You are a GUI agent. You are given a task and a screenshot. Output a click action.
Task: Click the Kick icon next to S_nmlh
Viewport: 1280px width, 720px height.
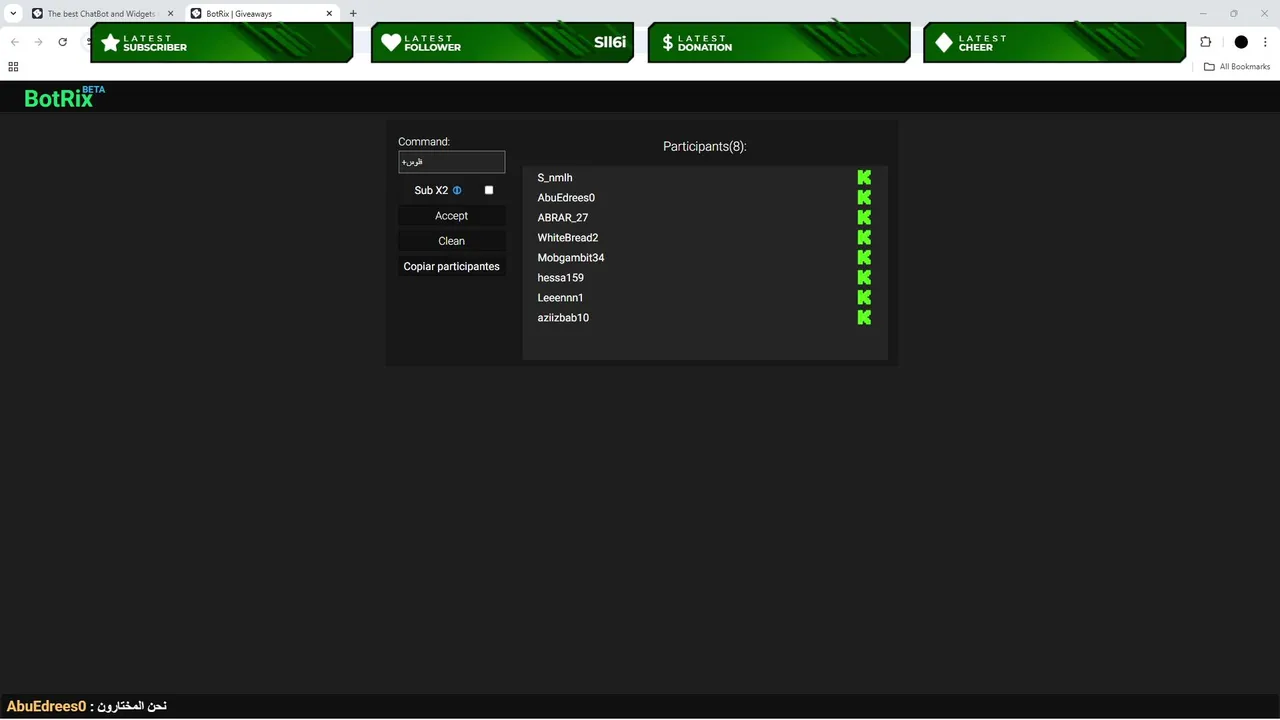(864, 177)
